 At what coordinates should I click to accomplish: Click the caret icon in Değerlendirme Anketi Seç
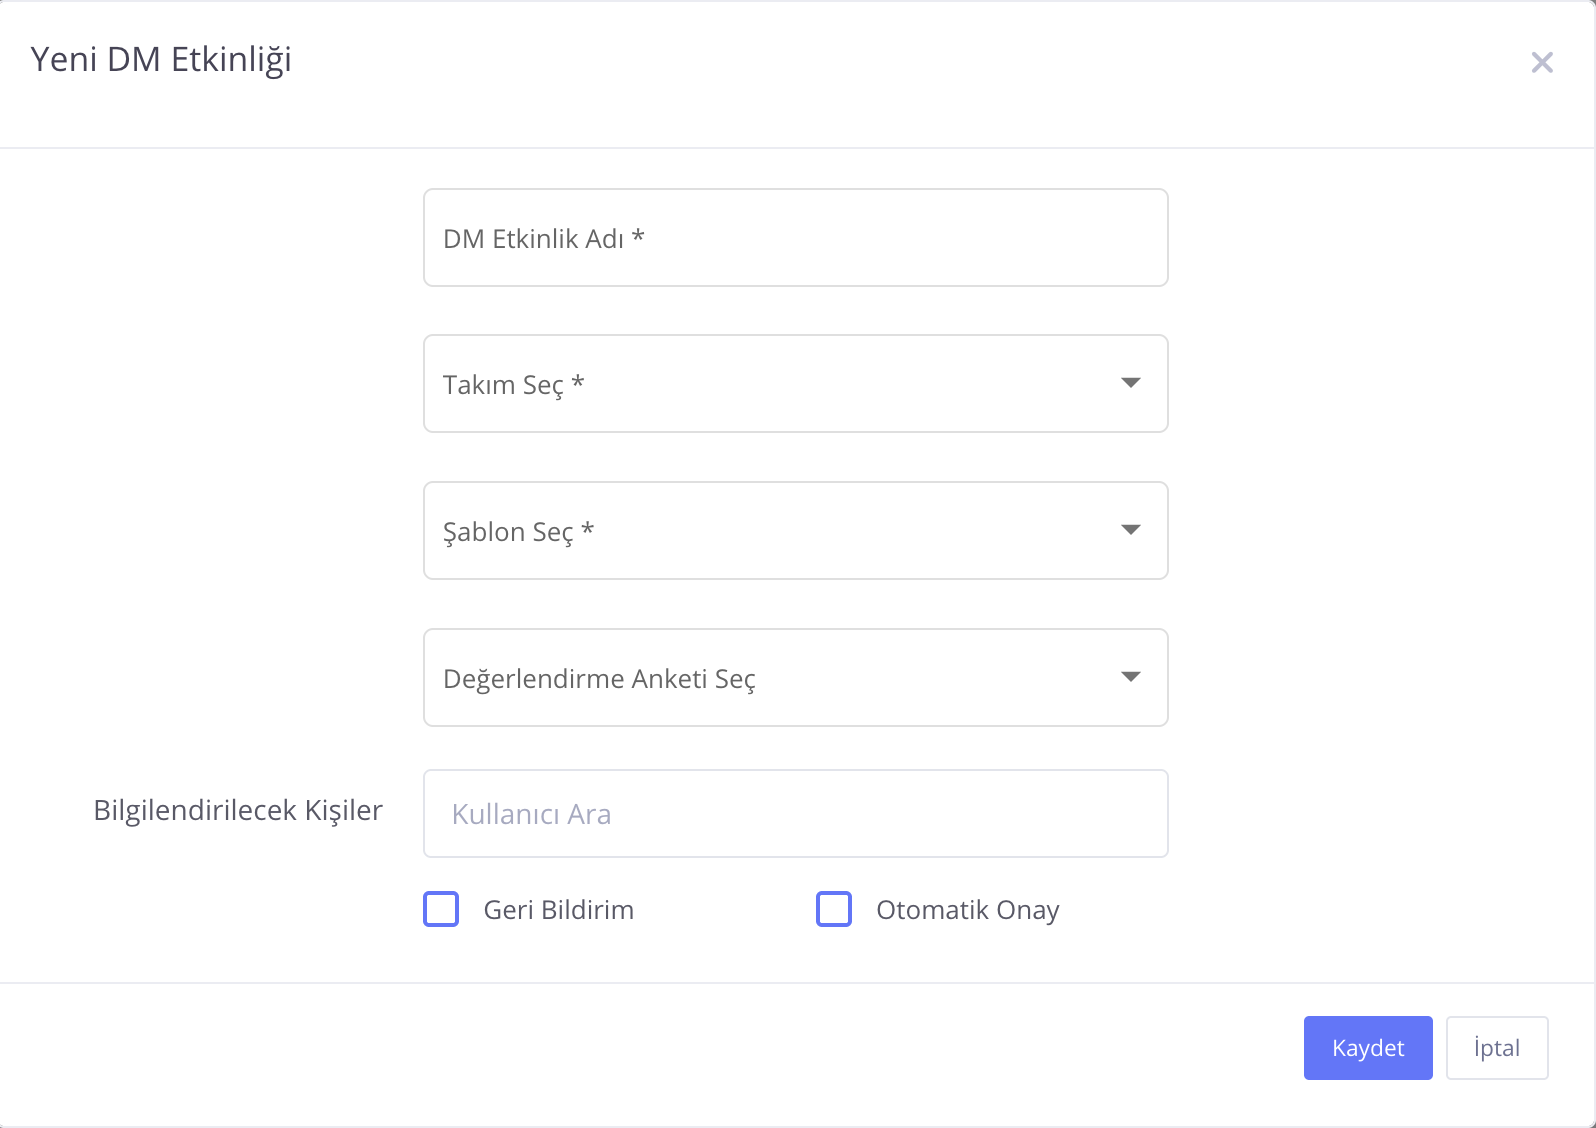(x=1130, y=677)
